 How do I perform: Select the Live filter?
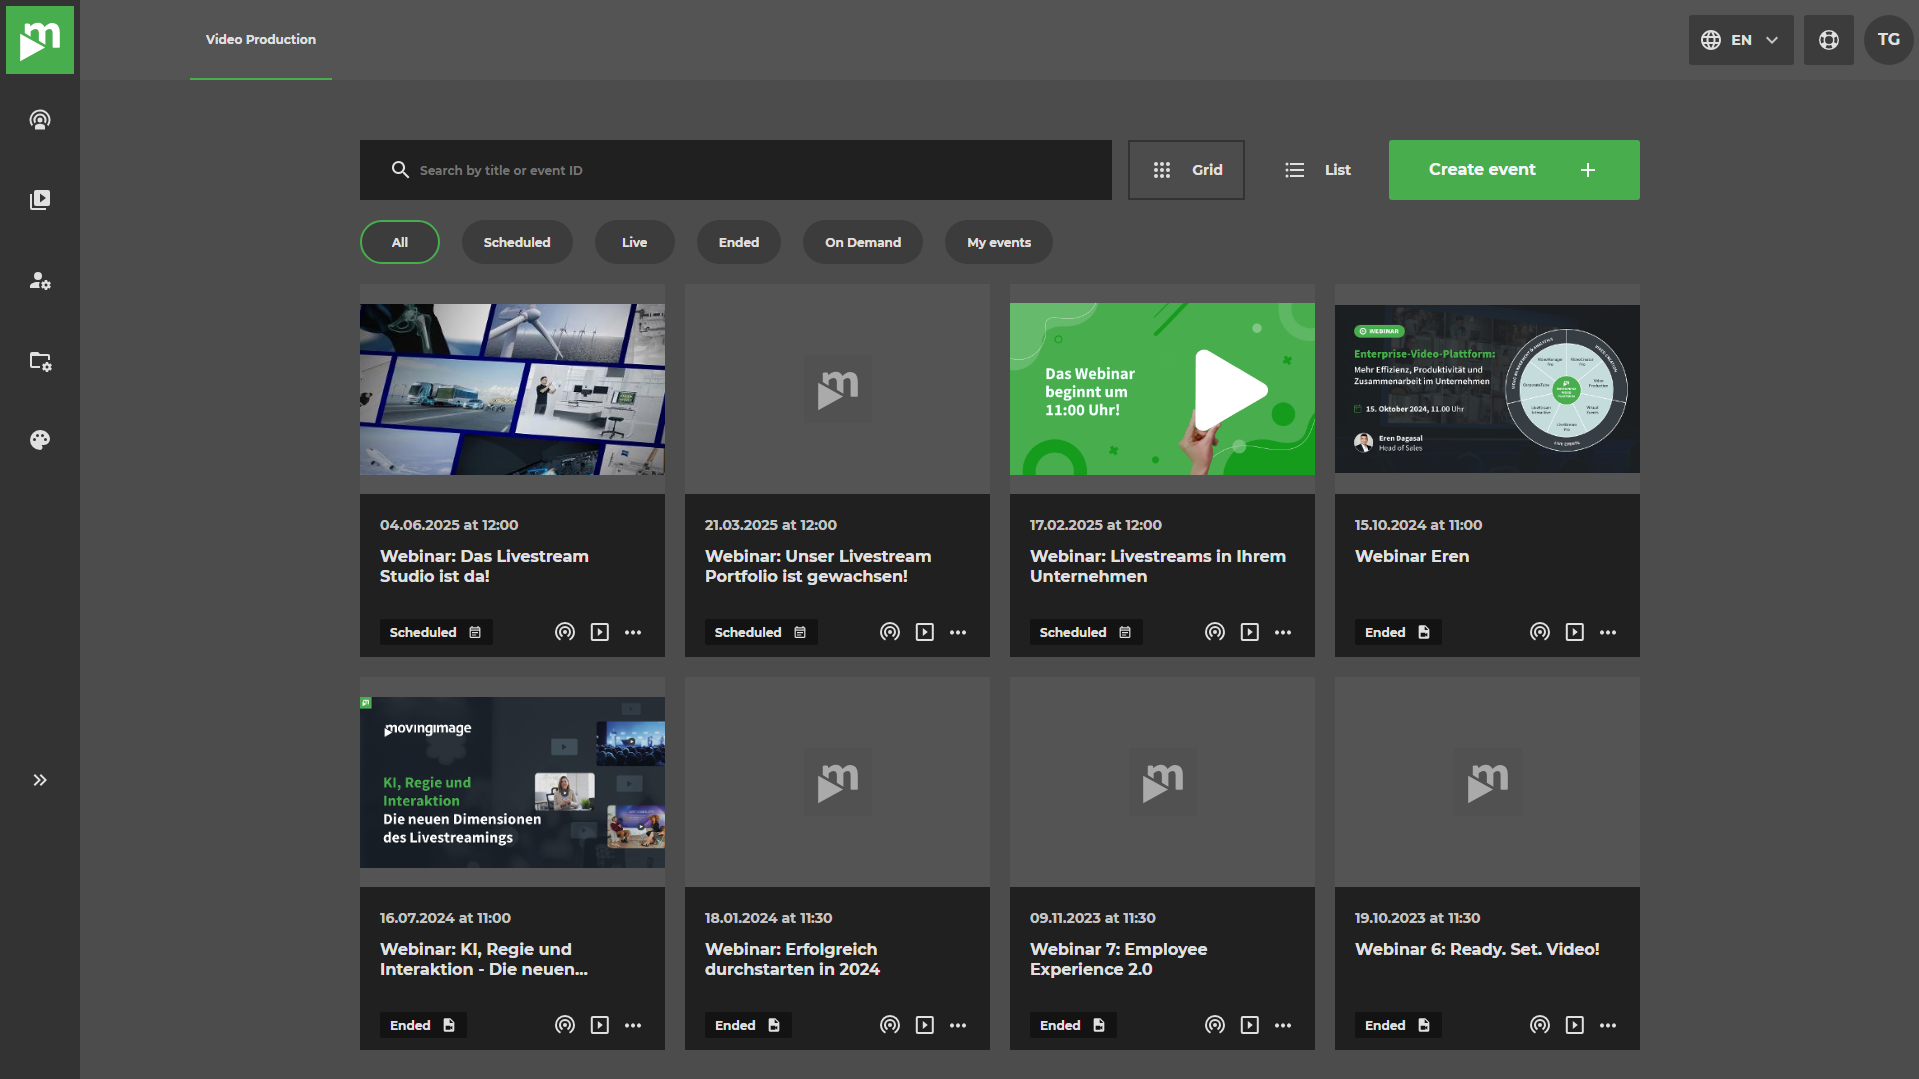click(634, 242)
